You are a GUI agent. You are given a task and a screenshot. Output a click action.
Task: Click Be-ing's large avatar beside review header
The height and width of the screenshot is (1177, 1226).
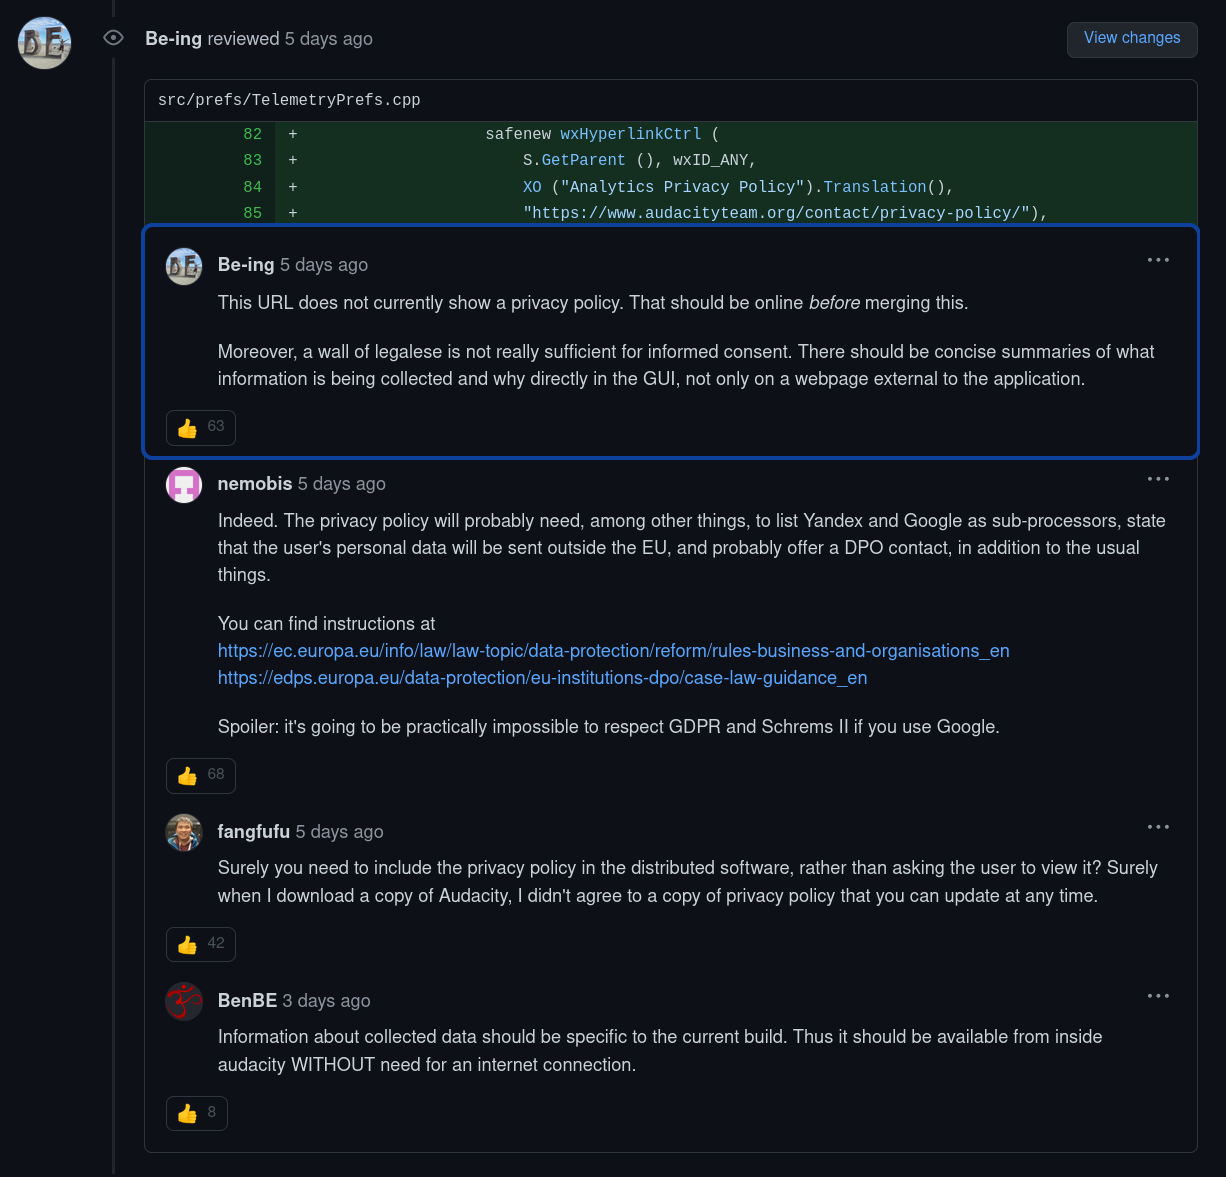pyautogui.click(x=45, y=43)
